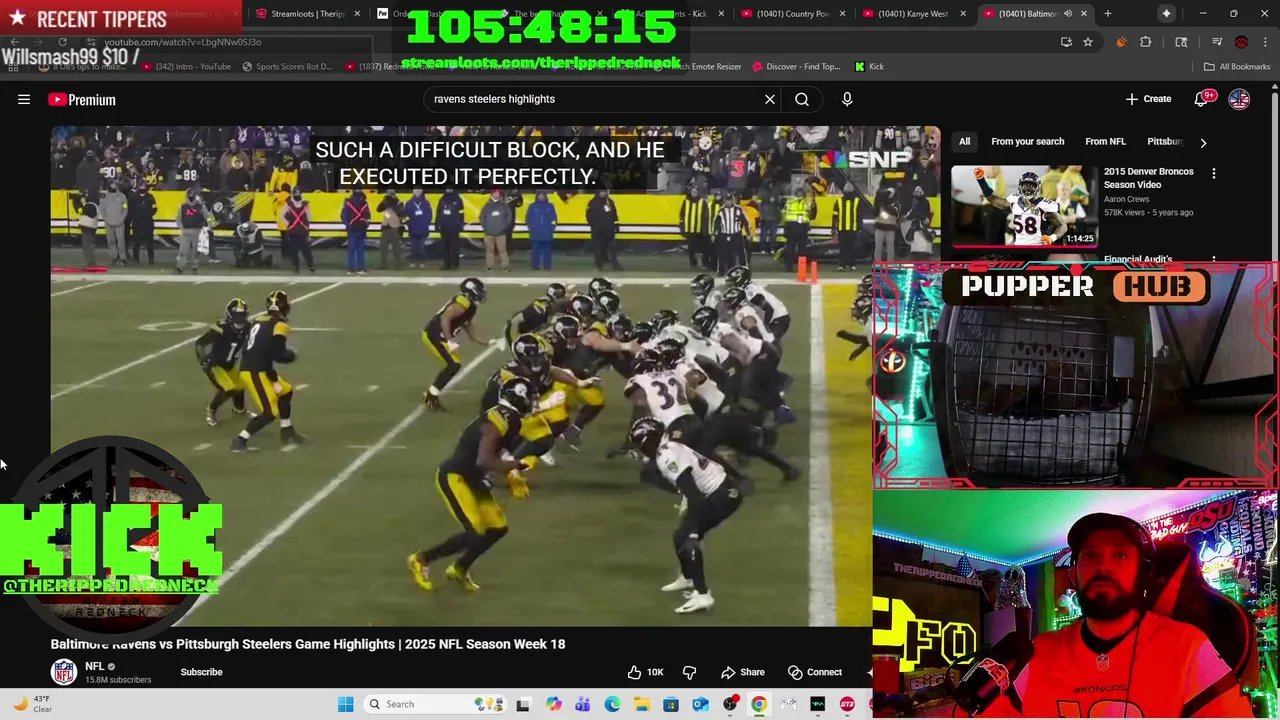Click the Connect button

[815, 672]
